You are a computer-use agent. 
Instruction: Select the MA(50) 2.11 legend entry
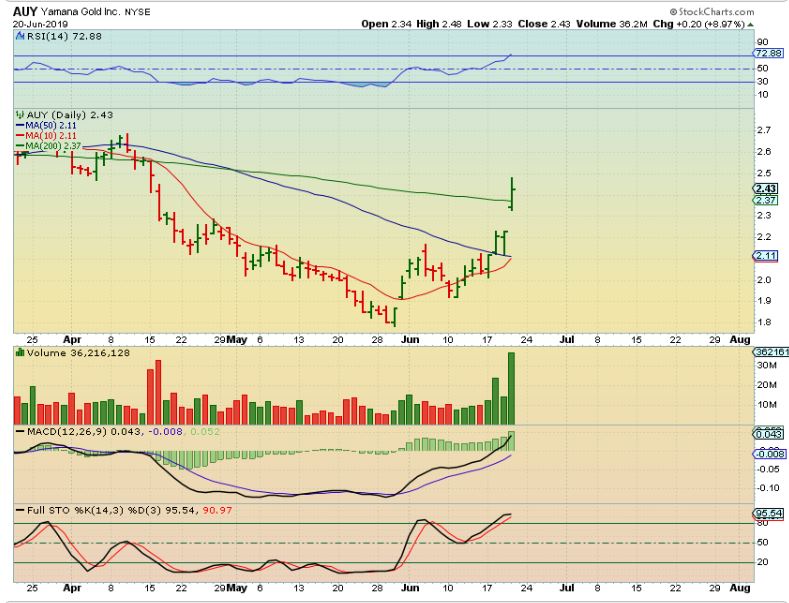pos(46,125)
